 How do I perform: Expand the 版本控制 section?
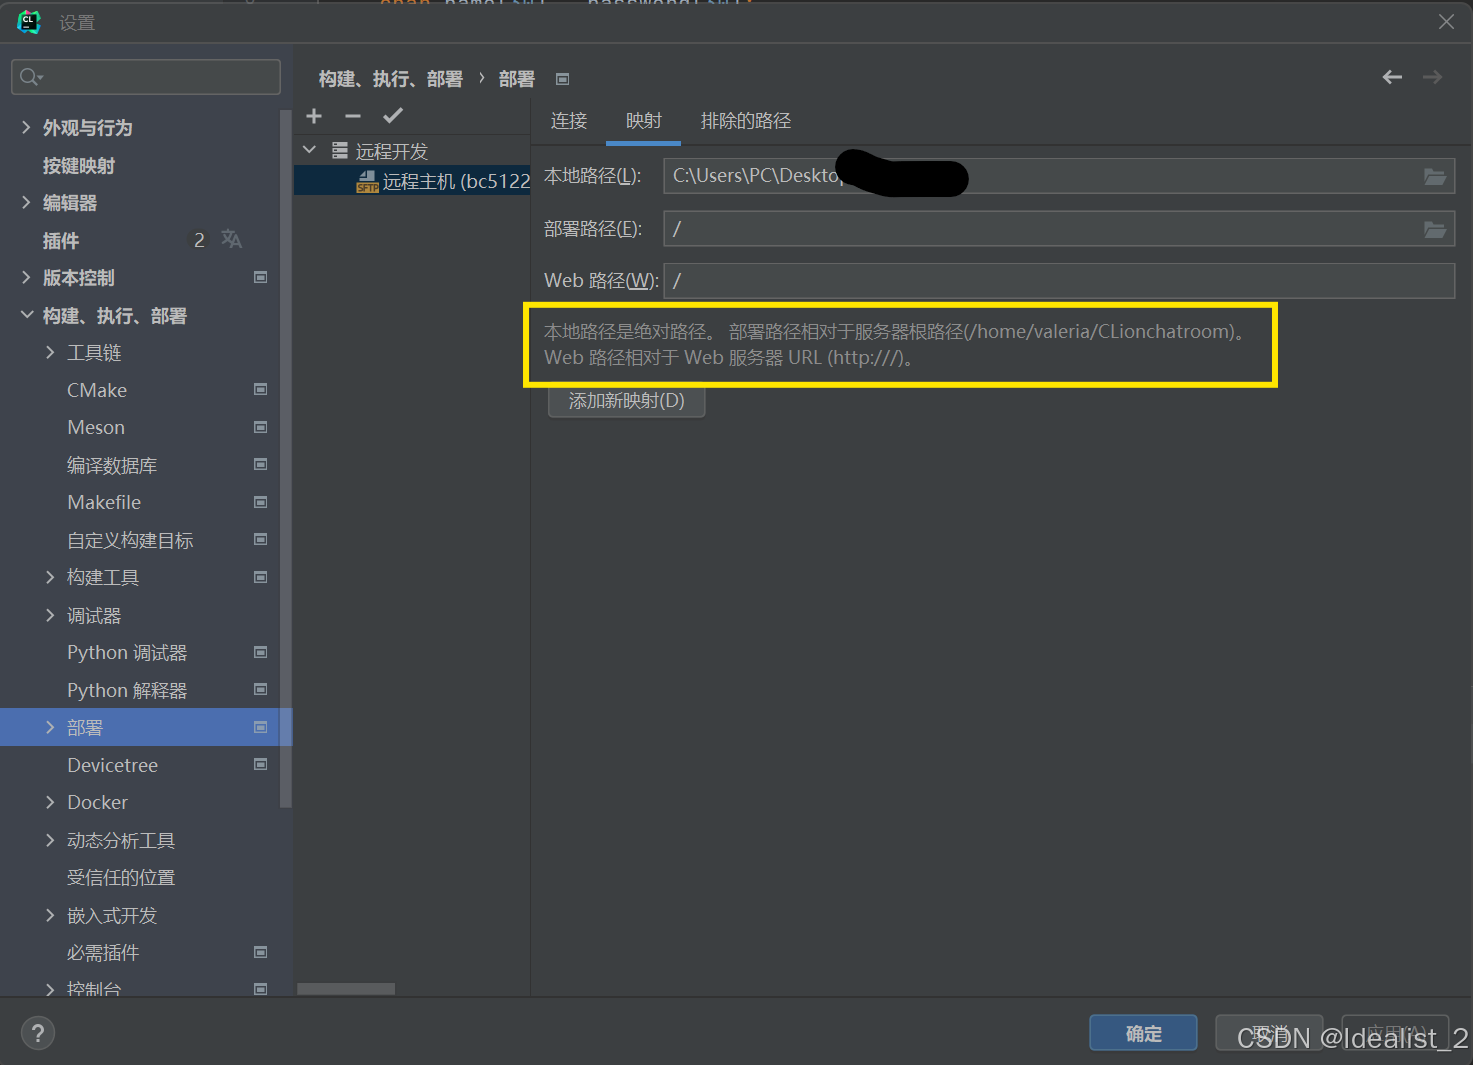click(x=26, y=277)
